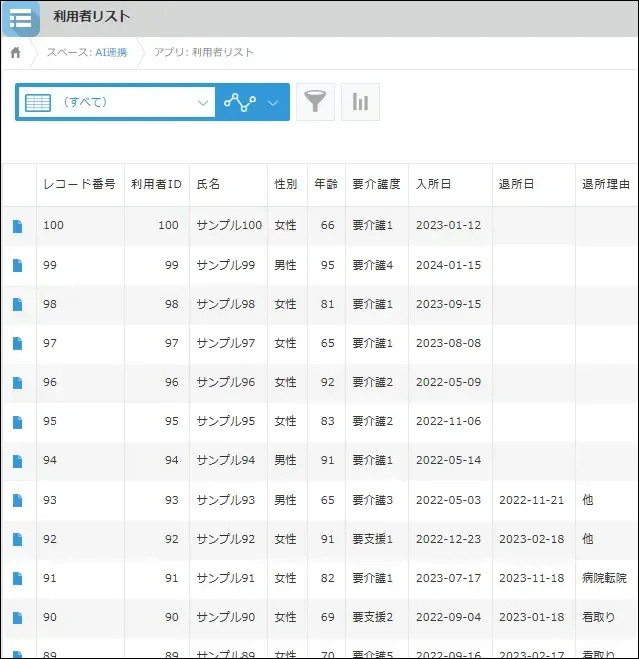
Task: Click the home icon in breadcrumb
Action: 15,53
